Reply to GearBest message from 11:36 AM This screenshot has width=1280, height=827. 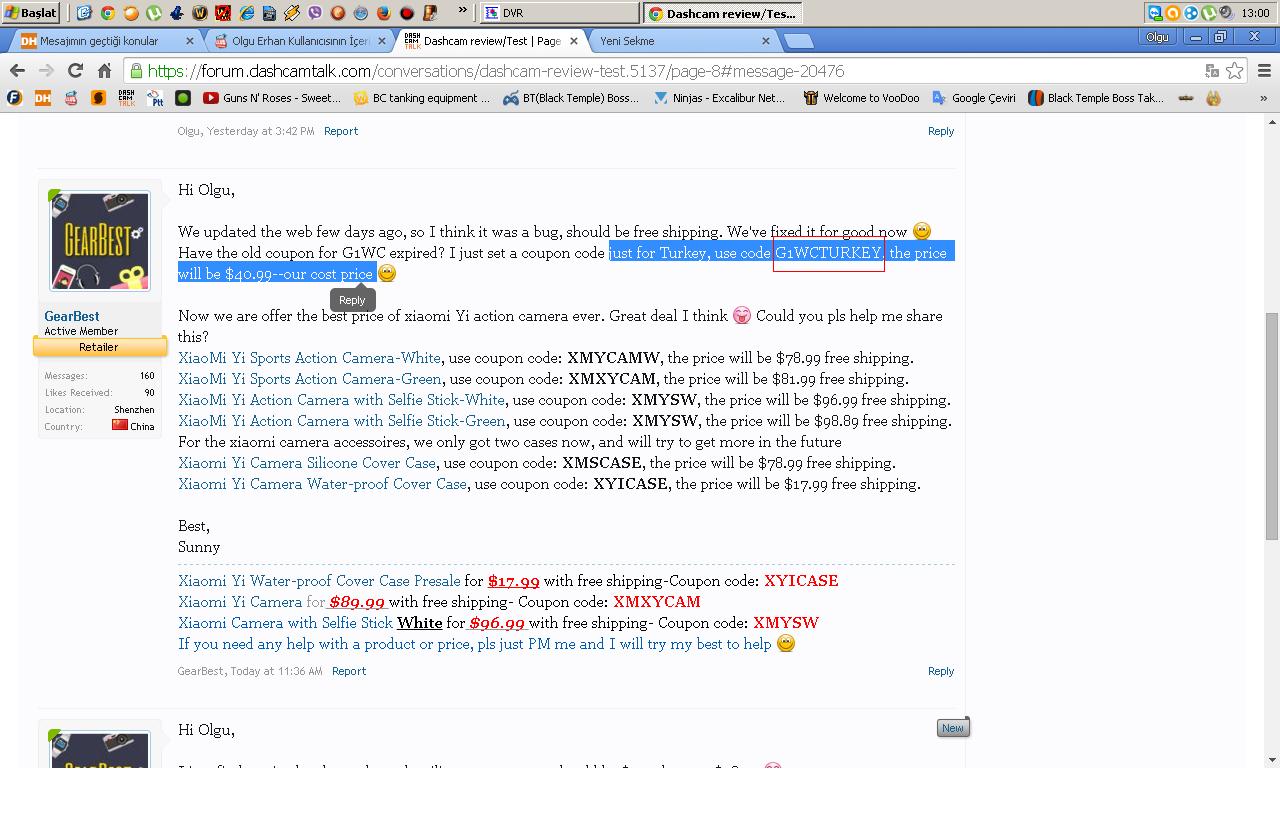pos(941,671)
